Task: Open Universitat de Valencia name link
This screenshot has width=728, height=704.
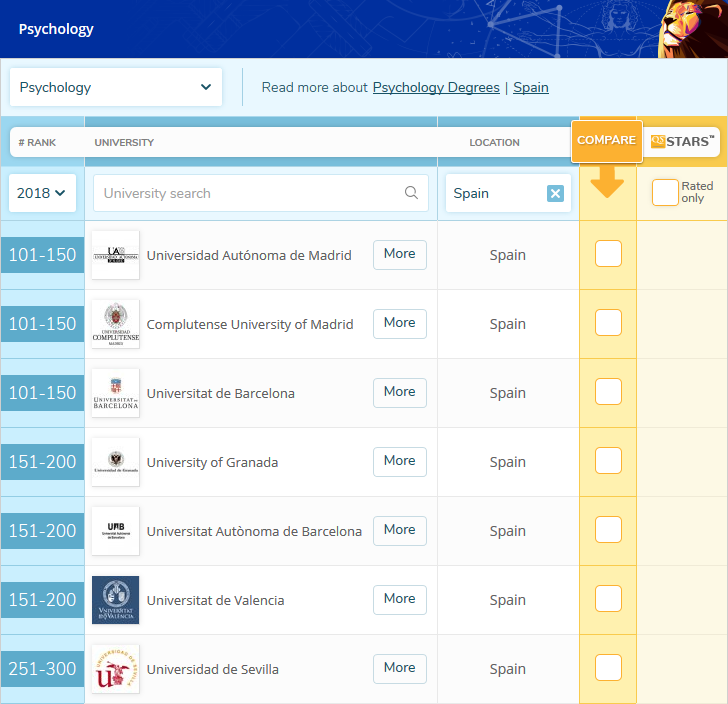Action: click(215, 600)
